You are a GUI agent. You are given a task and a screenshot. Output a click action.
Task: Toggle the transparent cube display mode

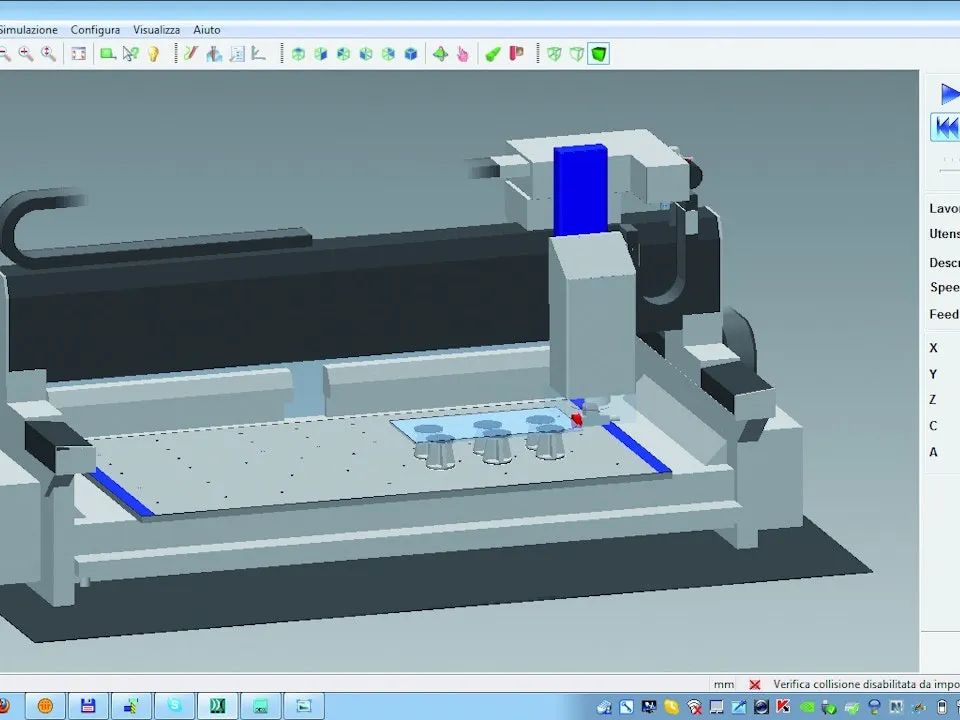(577, 54)
